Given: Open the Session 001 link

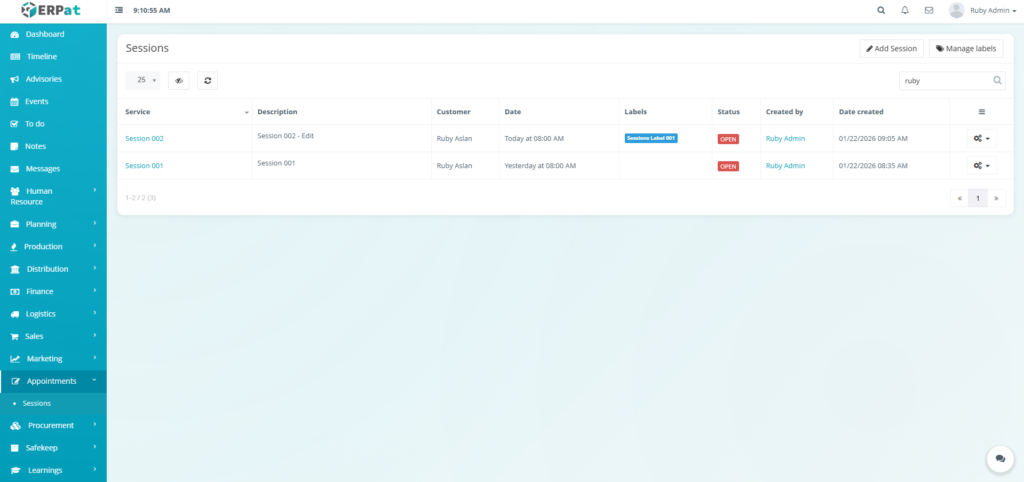Looking at the screenshot, I should (144, 166).
